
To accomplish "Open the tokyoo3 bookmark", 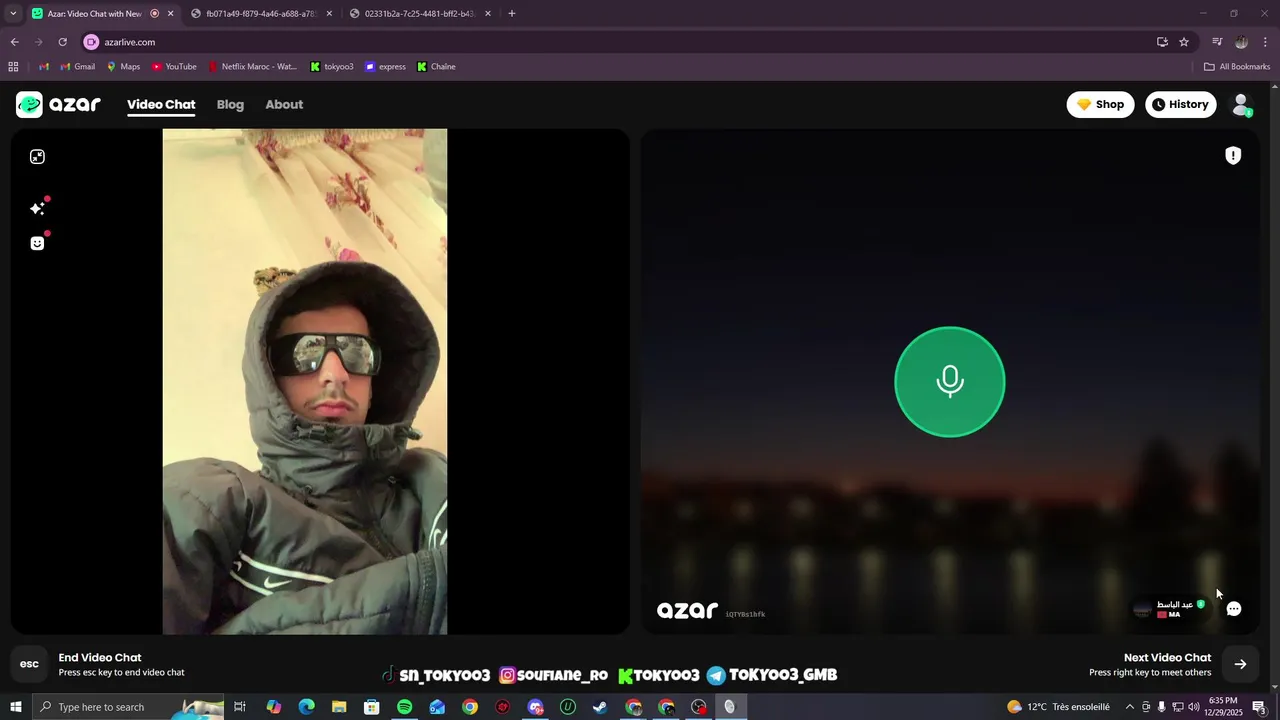I will (x=332, y=67).
